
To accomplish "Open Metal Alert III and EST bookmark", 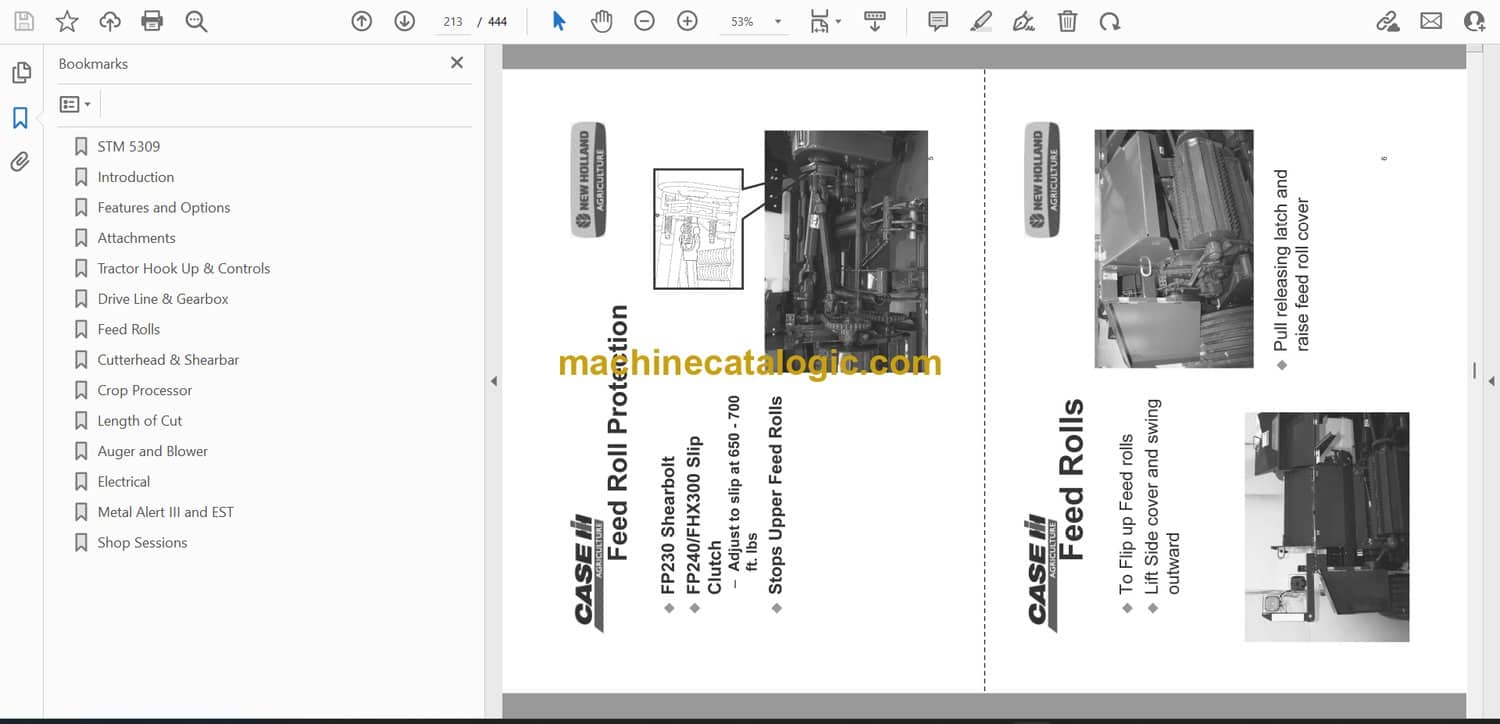I will tap(166, 512).
